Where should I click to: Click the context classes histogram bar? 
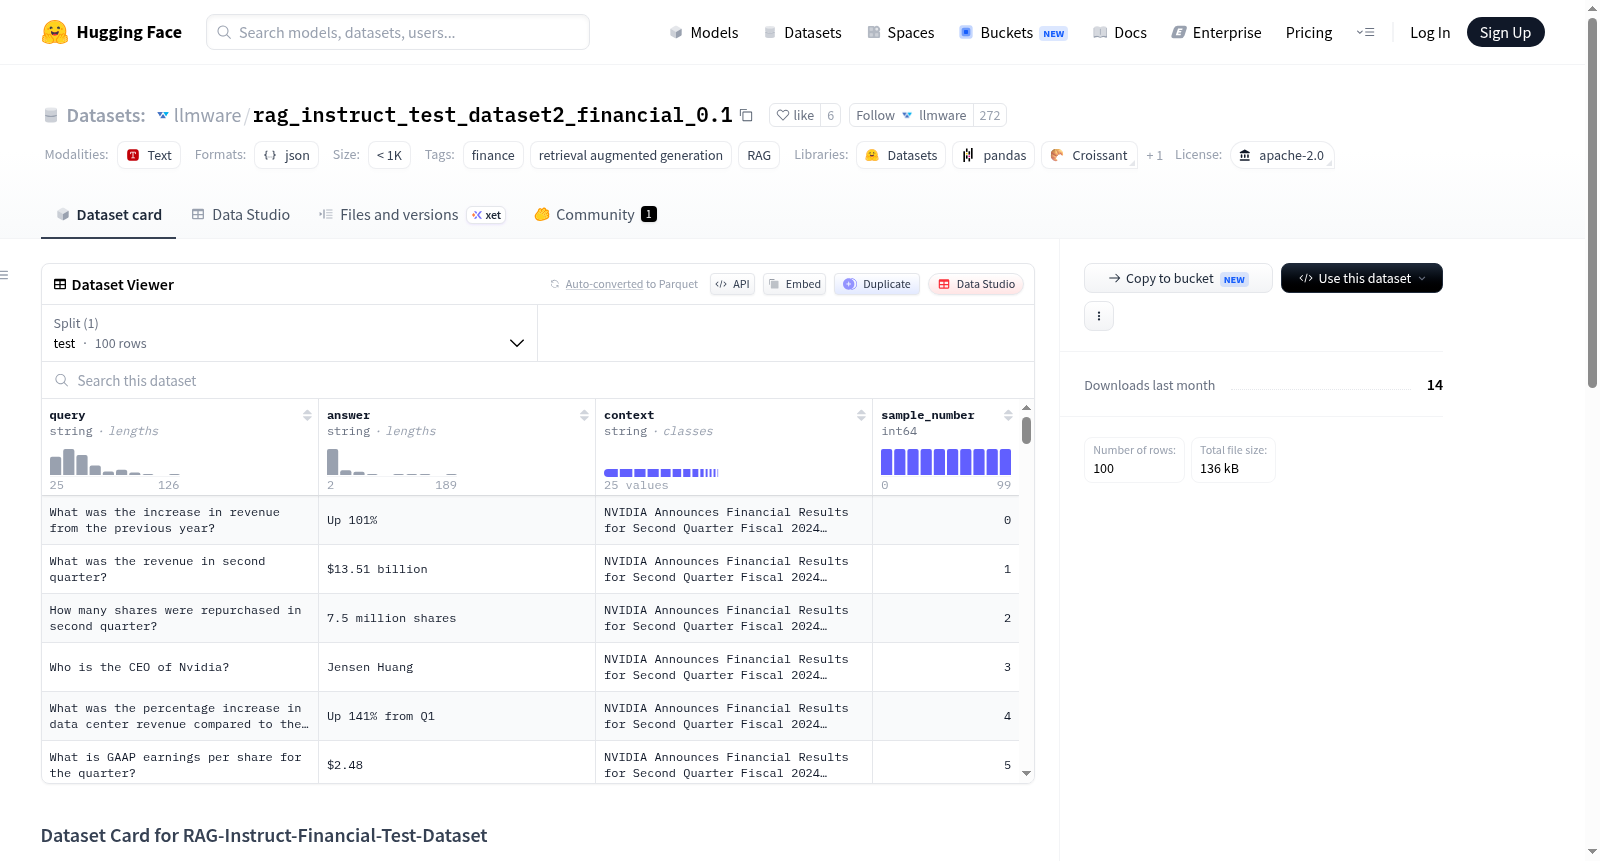(661, 472)
